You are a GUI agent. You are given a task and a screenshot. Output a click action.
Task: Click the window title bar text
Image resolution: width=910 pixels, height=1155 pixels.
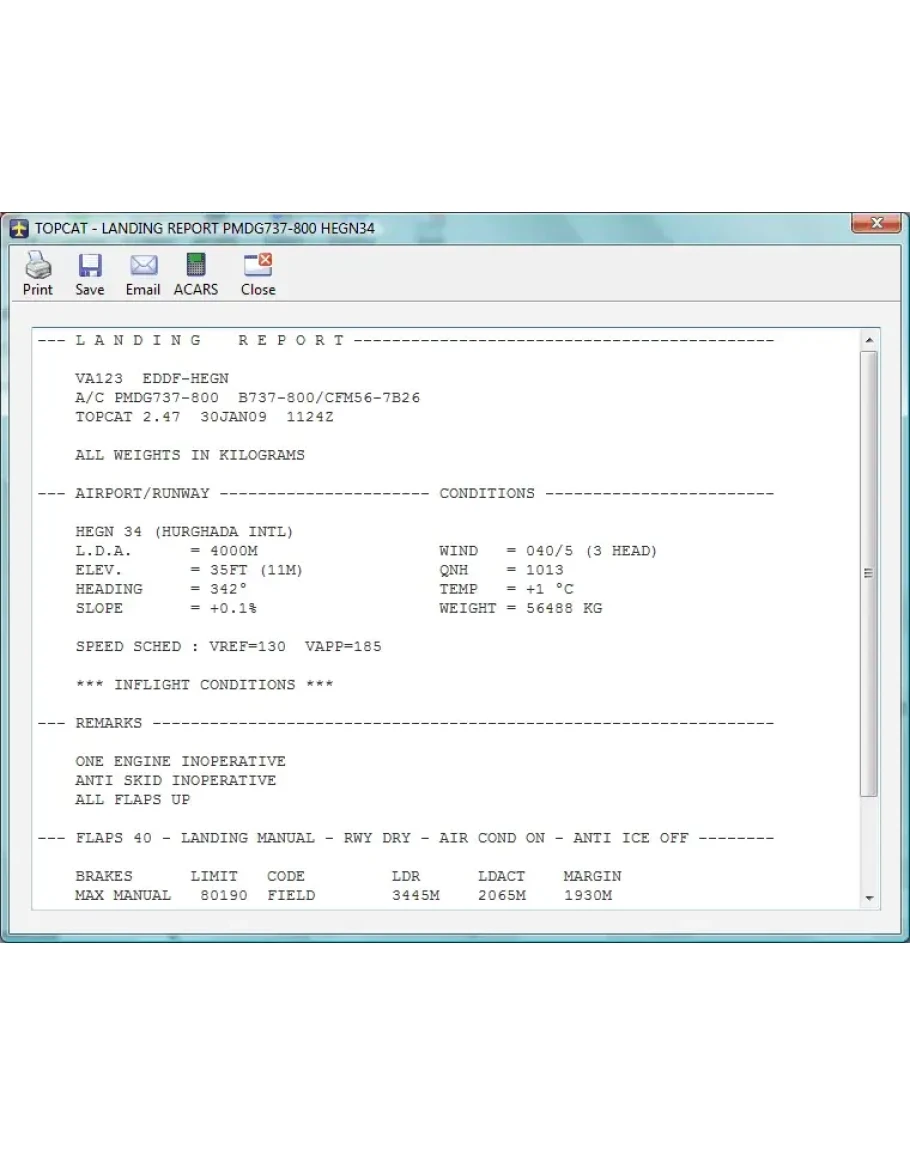[205, 229]
